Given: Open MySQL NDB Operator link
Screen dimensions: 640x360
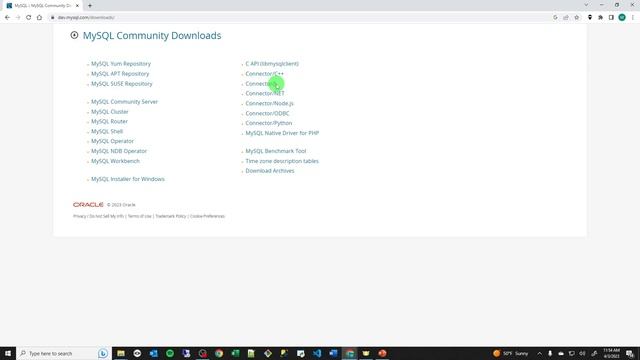Looking at the screenshot, I should [119, 151].
